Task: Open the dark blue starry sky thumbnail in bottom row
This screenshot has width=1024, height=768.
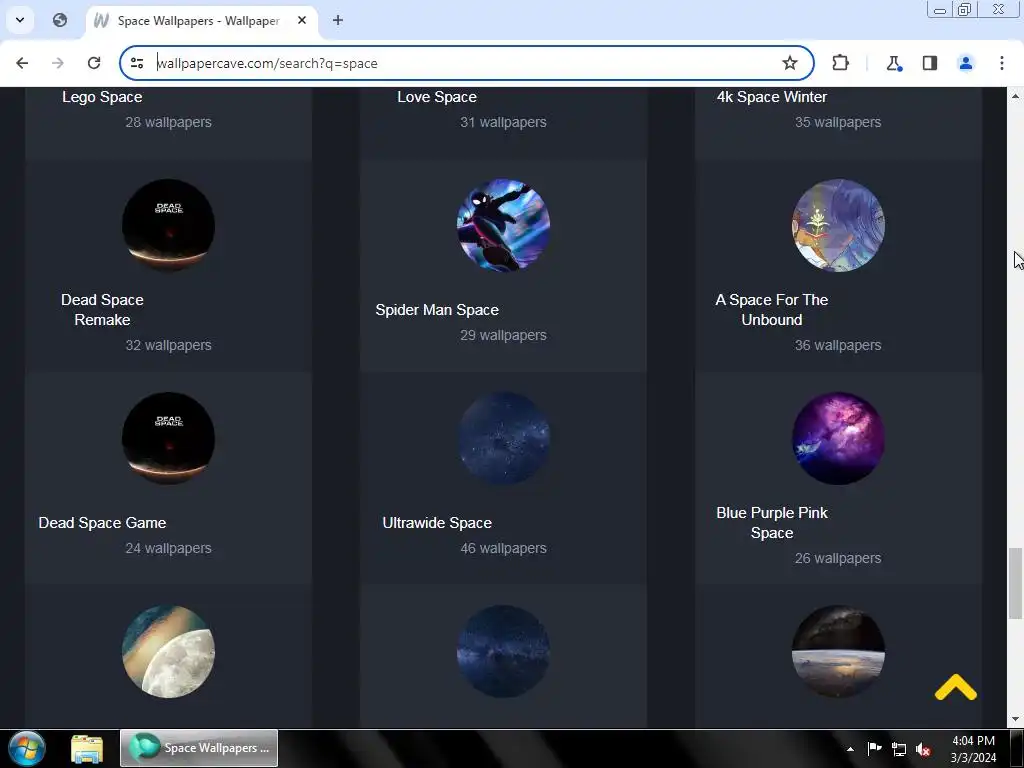Action: (x=504, y=651)
